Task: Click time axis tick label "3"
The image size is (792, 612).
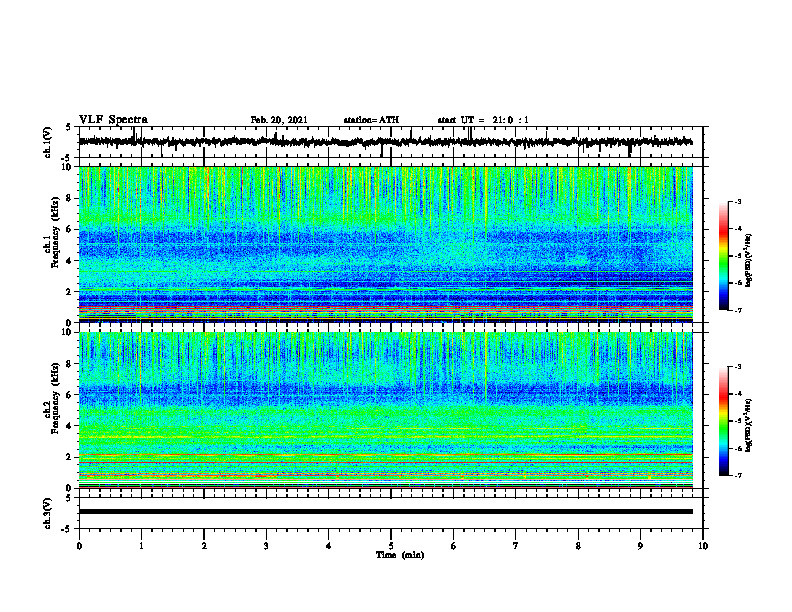Action: [266, 546]
